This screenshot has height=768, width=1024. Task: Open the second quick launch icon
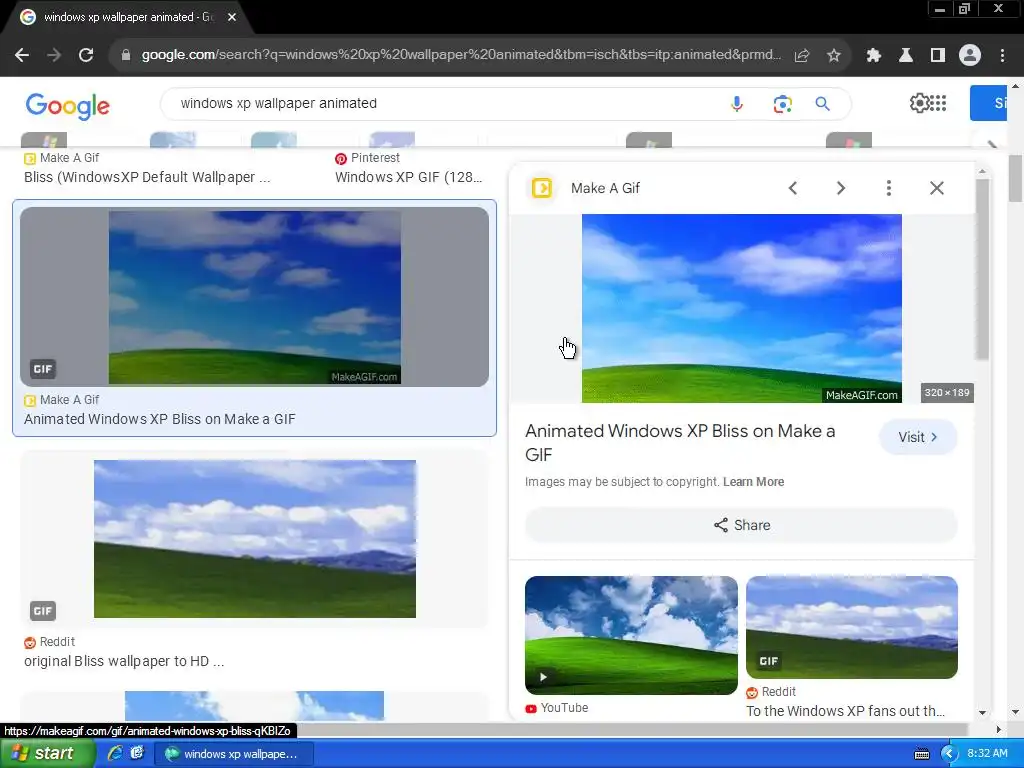137,753
